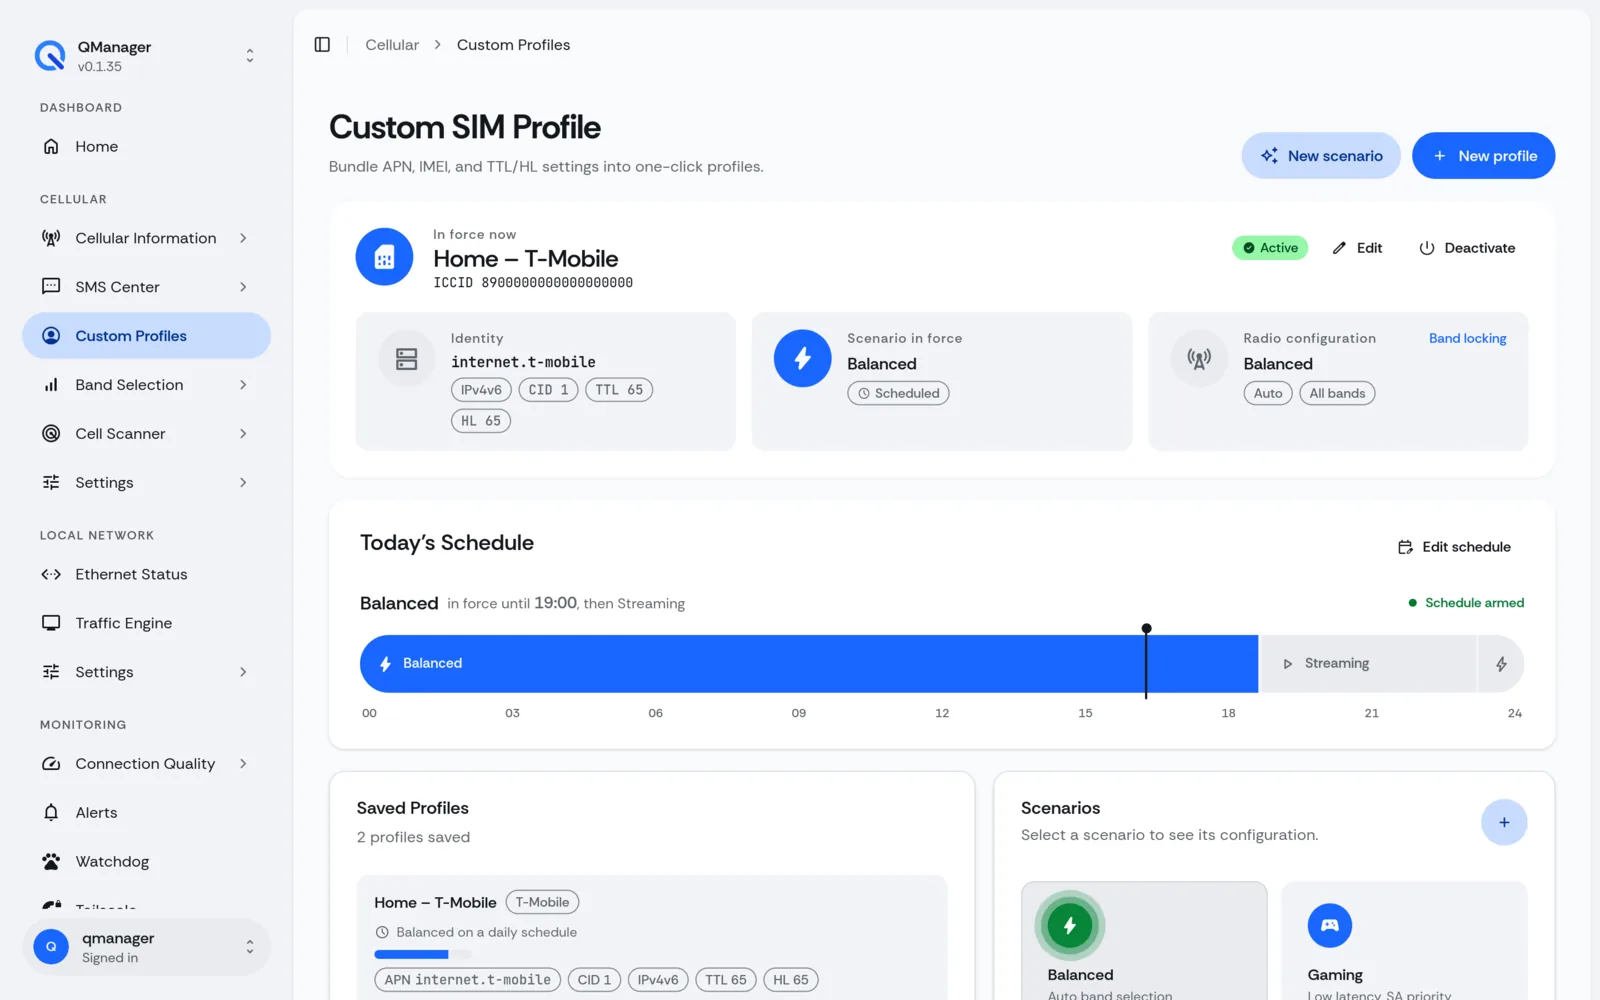
Task: Click the Edit schedule button
Action: [x=1454, y=547]
